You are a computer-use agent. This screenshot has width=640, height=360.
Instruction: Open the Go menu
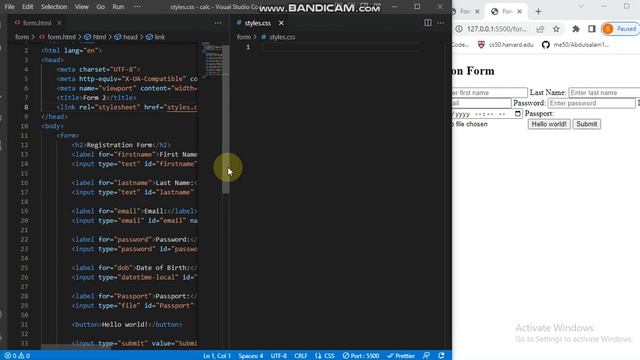point(100,7)
